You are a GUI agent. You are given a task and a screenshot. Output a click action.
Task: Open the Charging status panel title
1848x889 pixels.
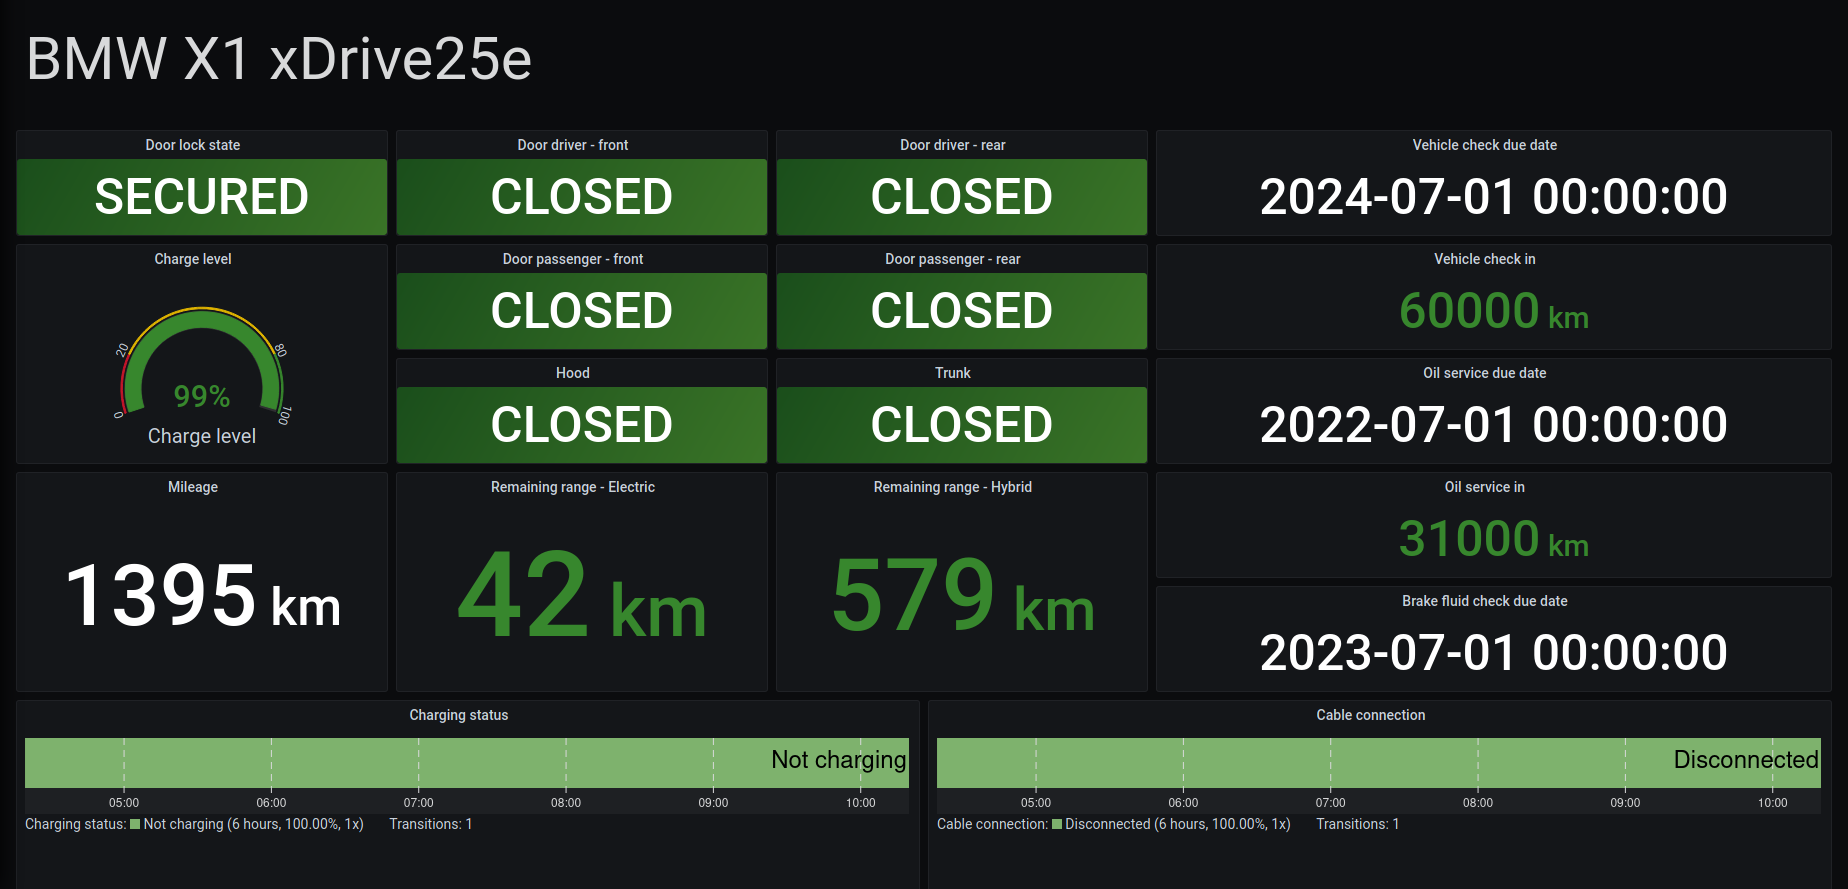tap(459, 715)
